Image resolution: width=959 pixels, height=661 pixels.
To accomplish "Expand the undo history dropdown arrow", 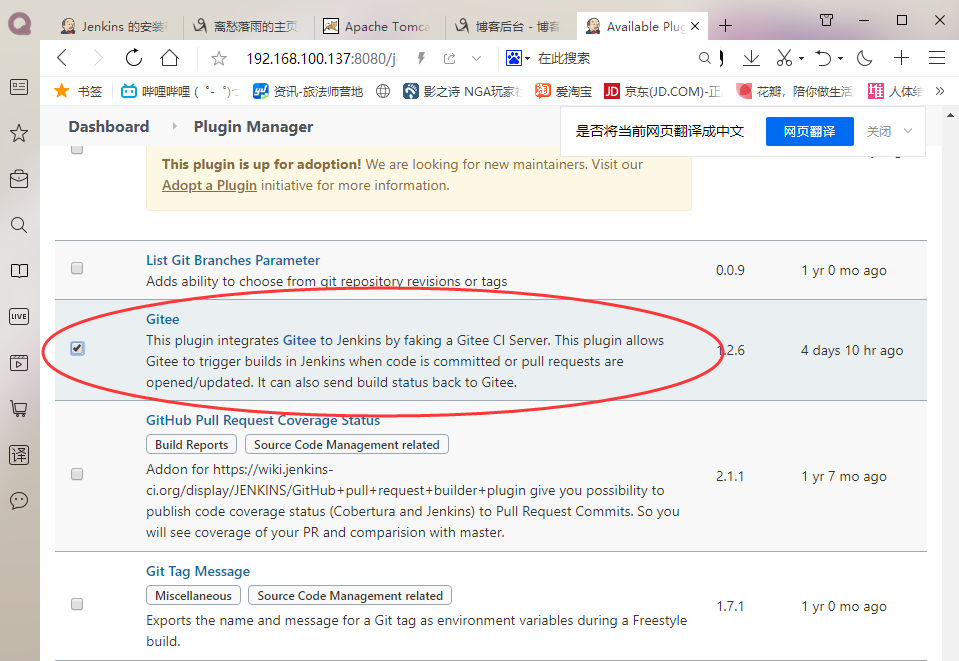I will pos(840,59).
